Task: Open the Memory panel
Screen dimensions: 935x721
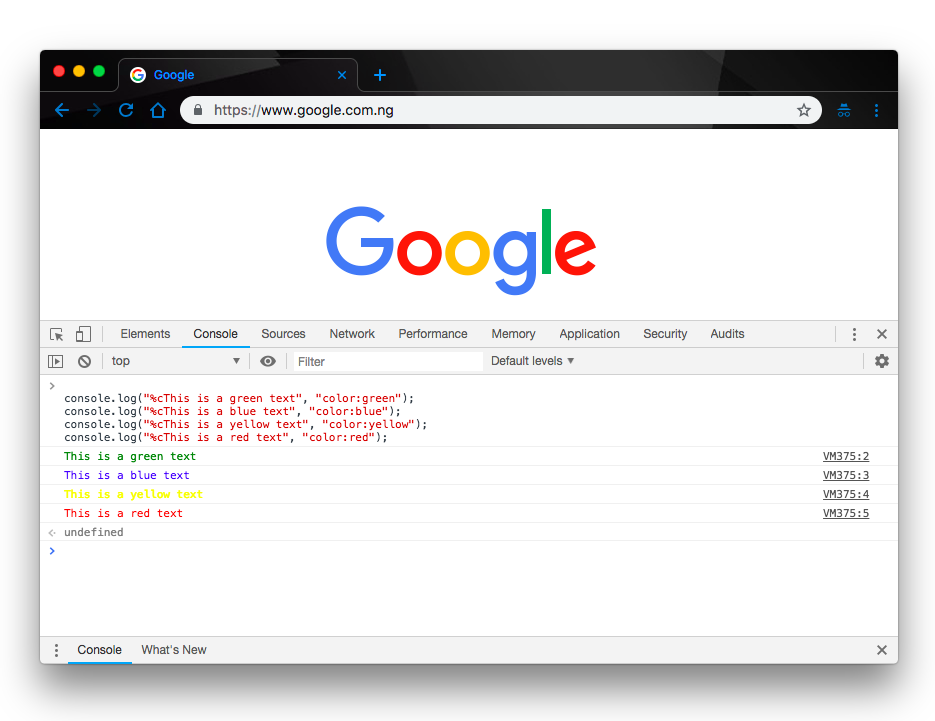Action: click(513, 334)
